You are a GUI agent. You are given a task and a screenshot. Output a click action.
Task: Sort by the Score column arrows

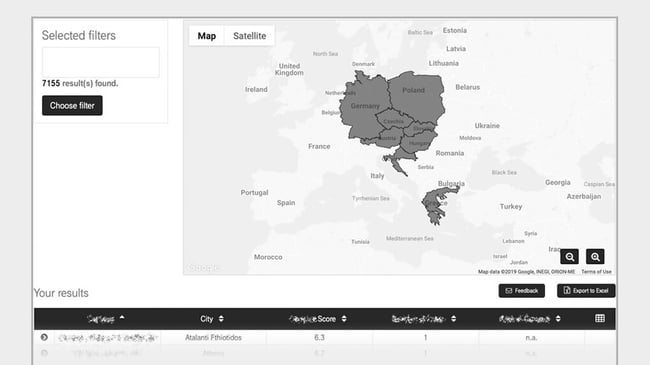tap(344, 319)
